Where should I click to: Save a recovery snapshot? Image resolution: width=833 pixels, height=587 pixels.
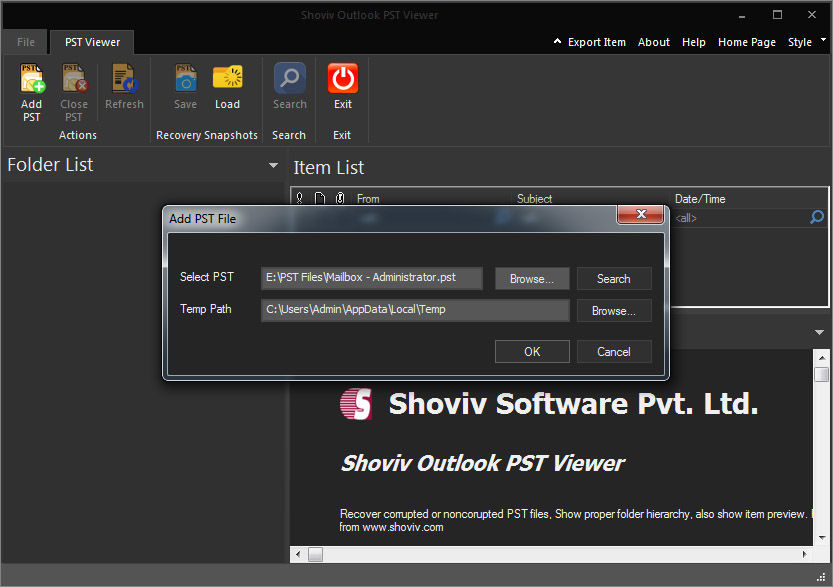click(185, 78)
